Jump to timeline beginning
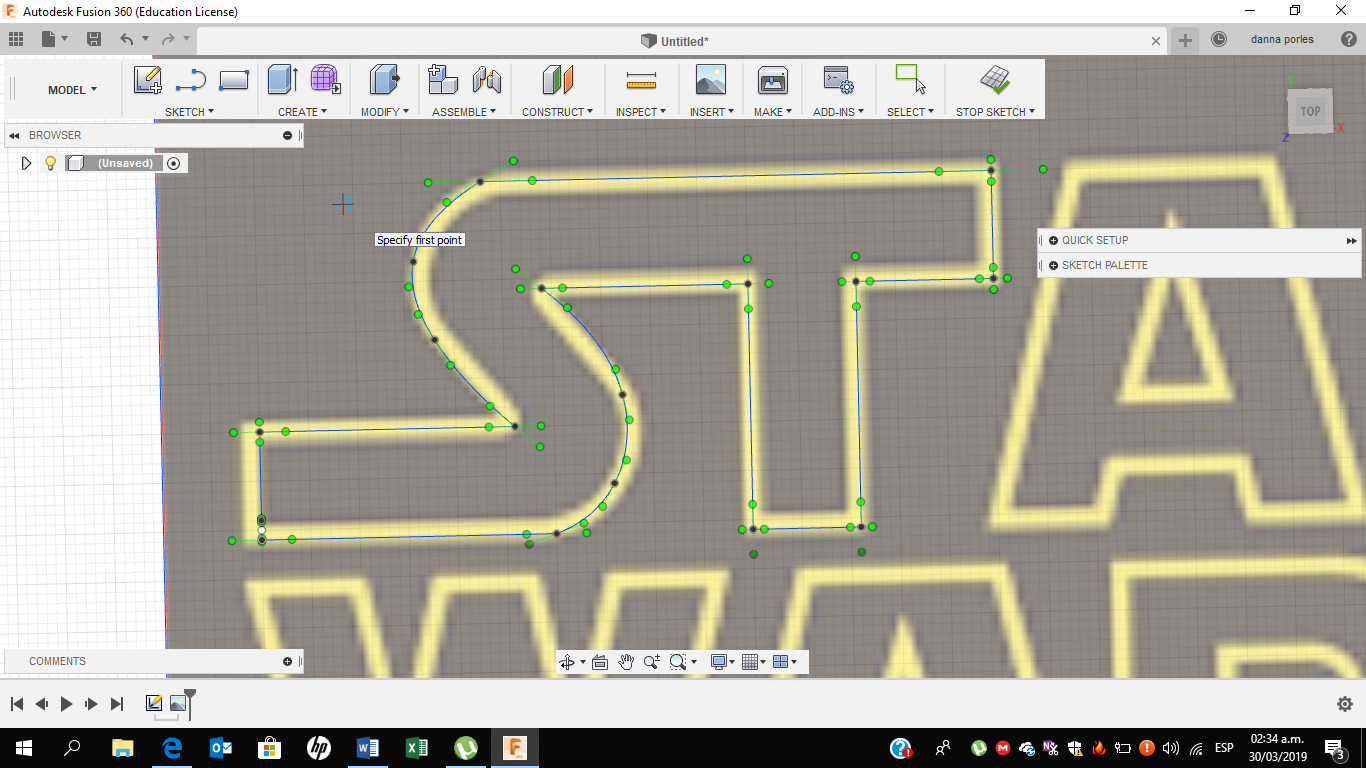1366x768 pixels. (x=16, y=704)
